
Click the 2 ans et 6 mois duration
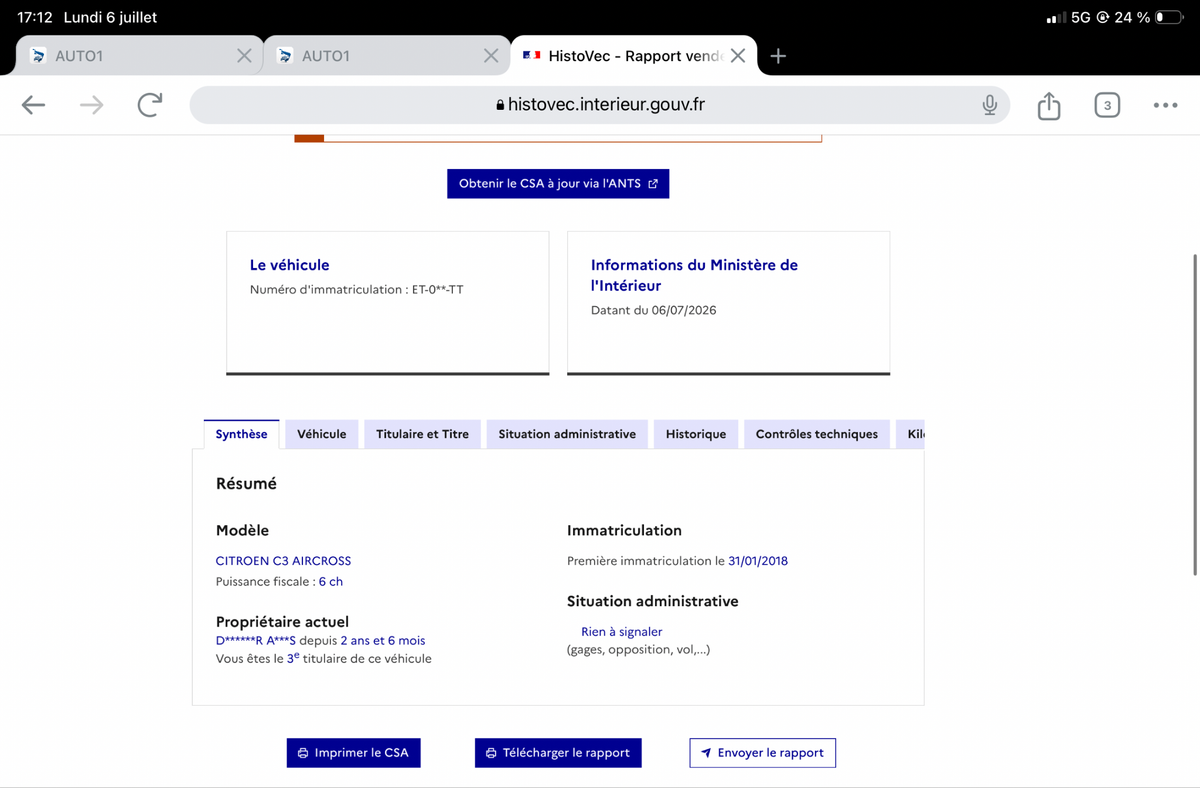[382, 640]
